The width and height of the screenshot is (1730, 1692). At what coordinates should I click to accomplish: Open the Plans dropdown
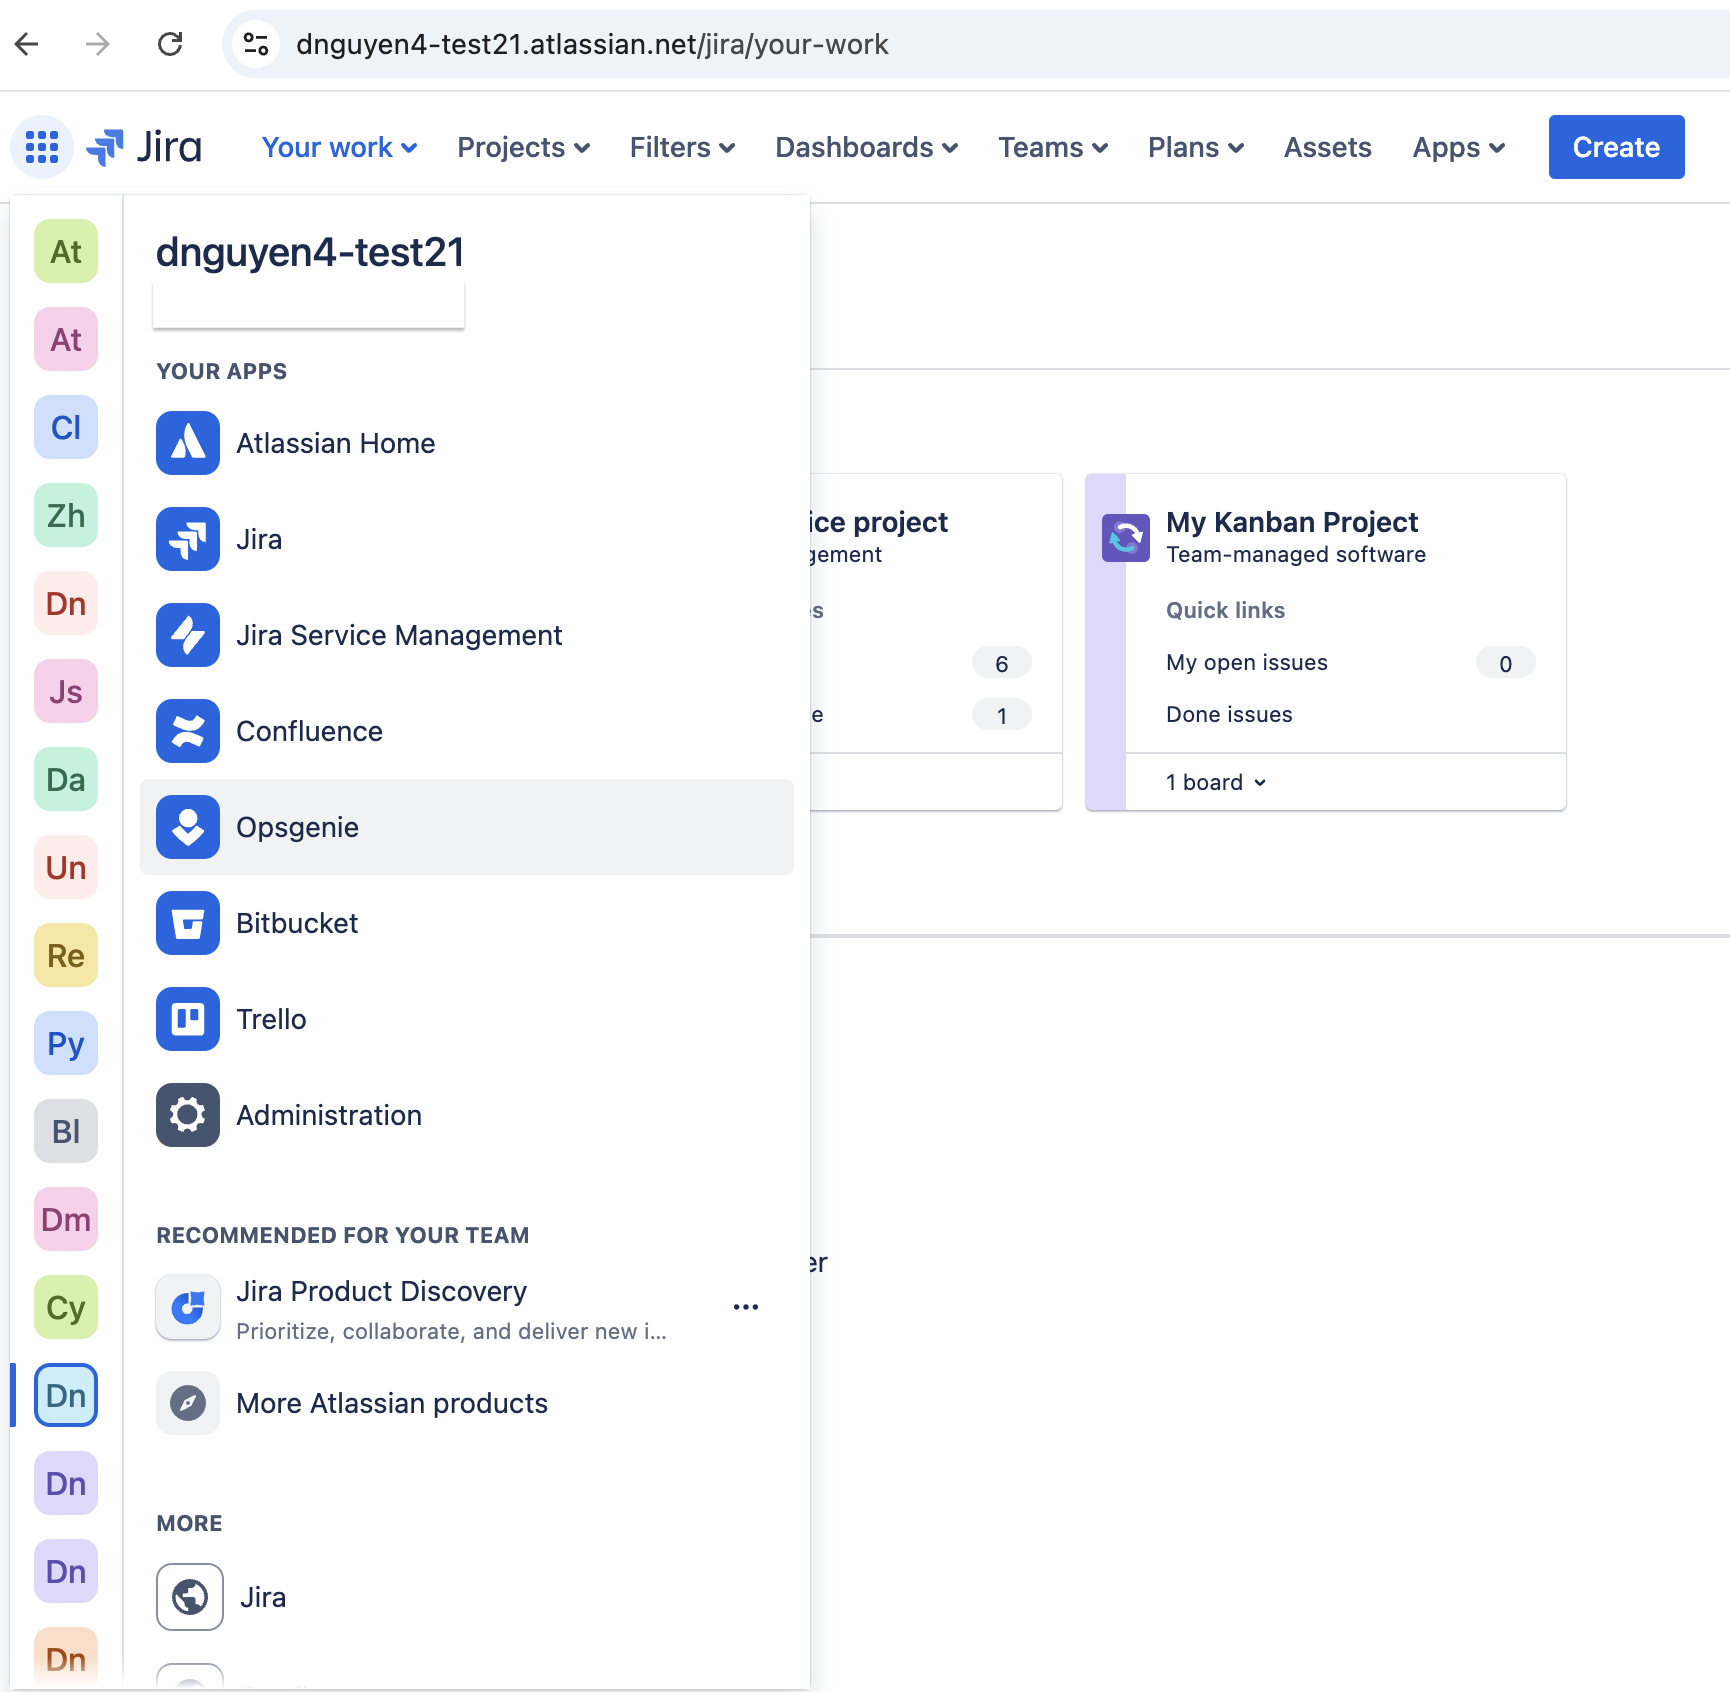[x=1195, y=147]
